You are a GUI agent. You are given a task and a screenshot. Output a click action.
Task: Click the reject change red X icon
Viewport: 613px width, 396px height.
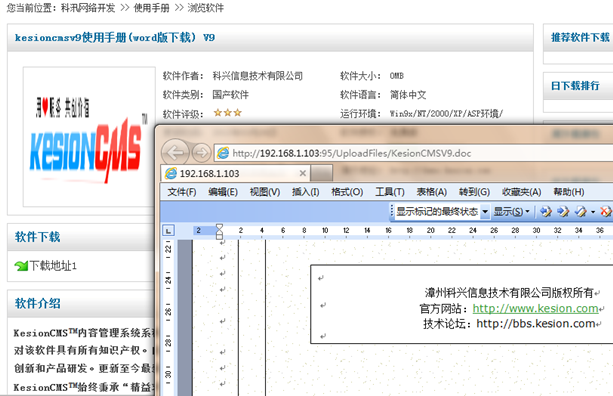coord(606,211)
